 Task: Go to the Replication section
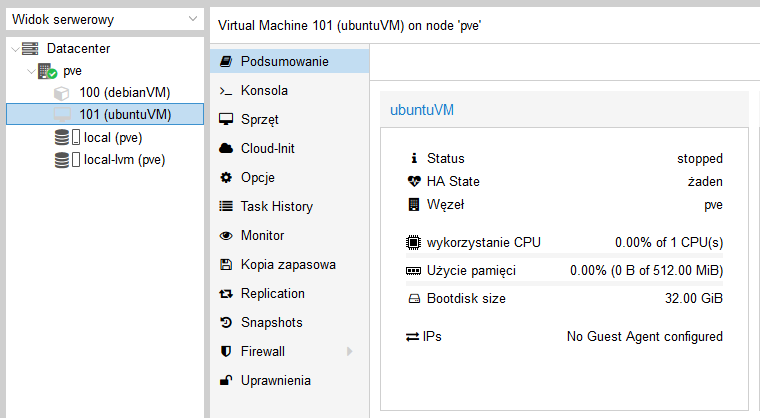pos(272,293)
